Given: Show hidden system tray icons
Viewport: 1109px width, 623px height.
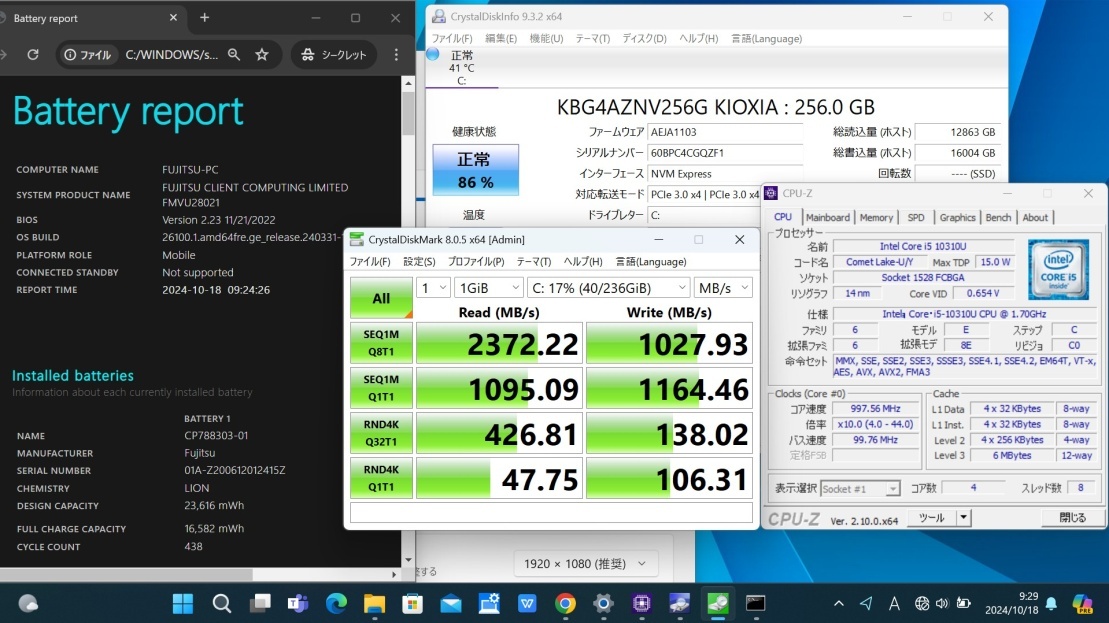Looking at the screenshot, I should [839, 603].
